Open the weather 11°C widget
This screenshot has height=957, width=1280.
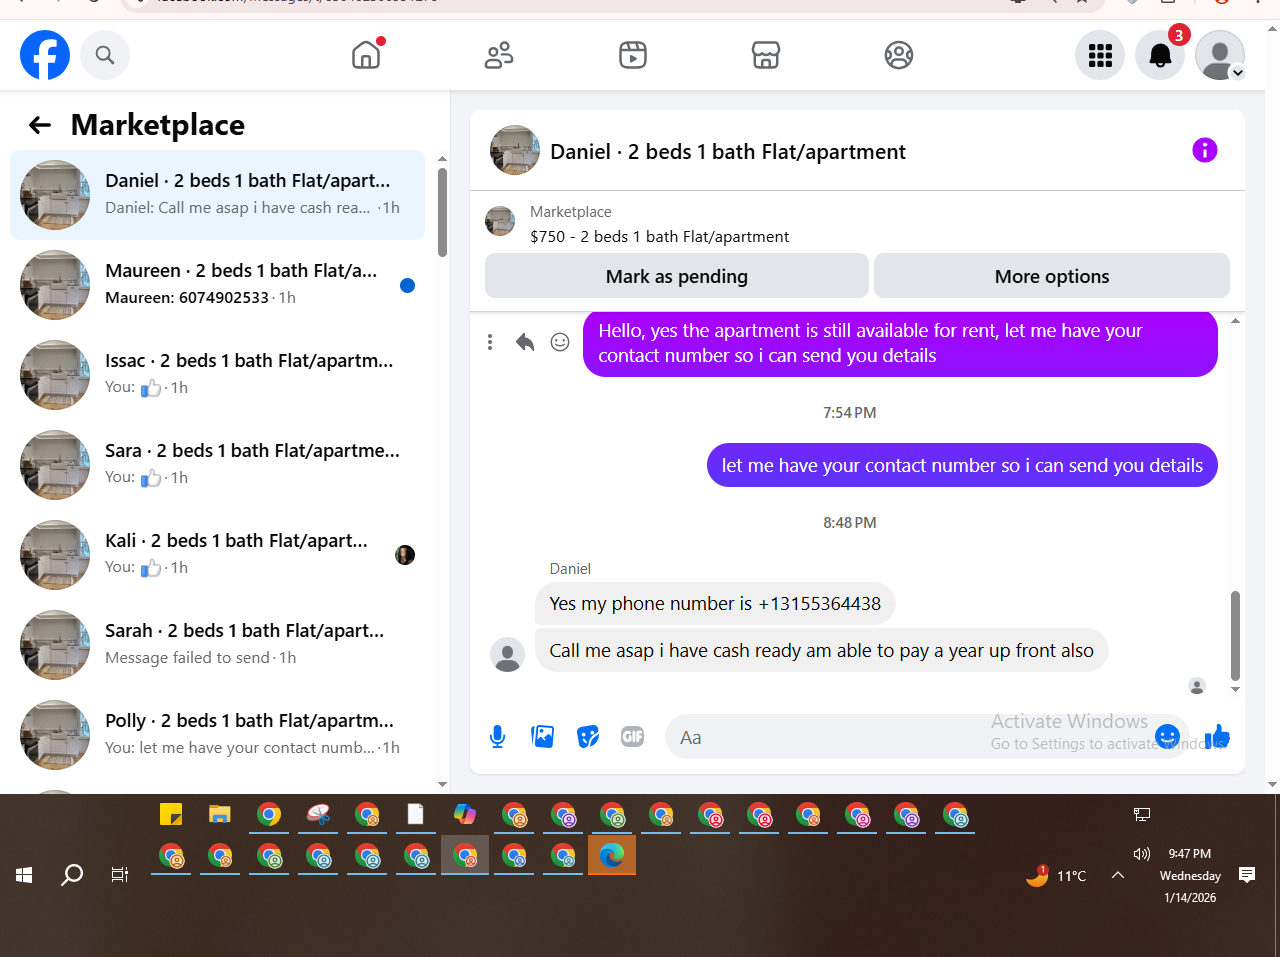click(x=1056, y=876)
